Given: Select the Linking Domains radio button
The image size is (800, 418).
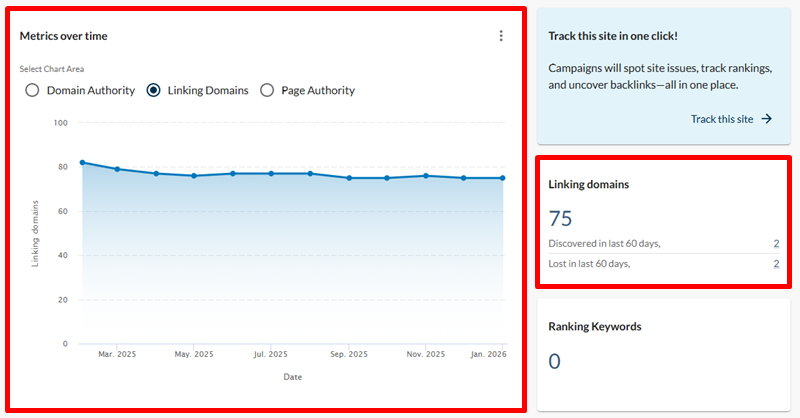Looking at the screenshot, I should click(x=153, y=90).
